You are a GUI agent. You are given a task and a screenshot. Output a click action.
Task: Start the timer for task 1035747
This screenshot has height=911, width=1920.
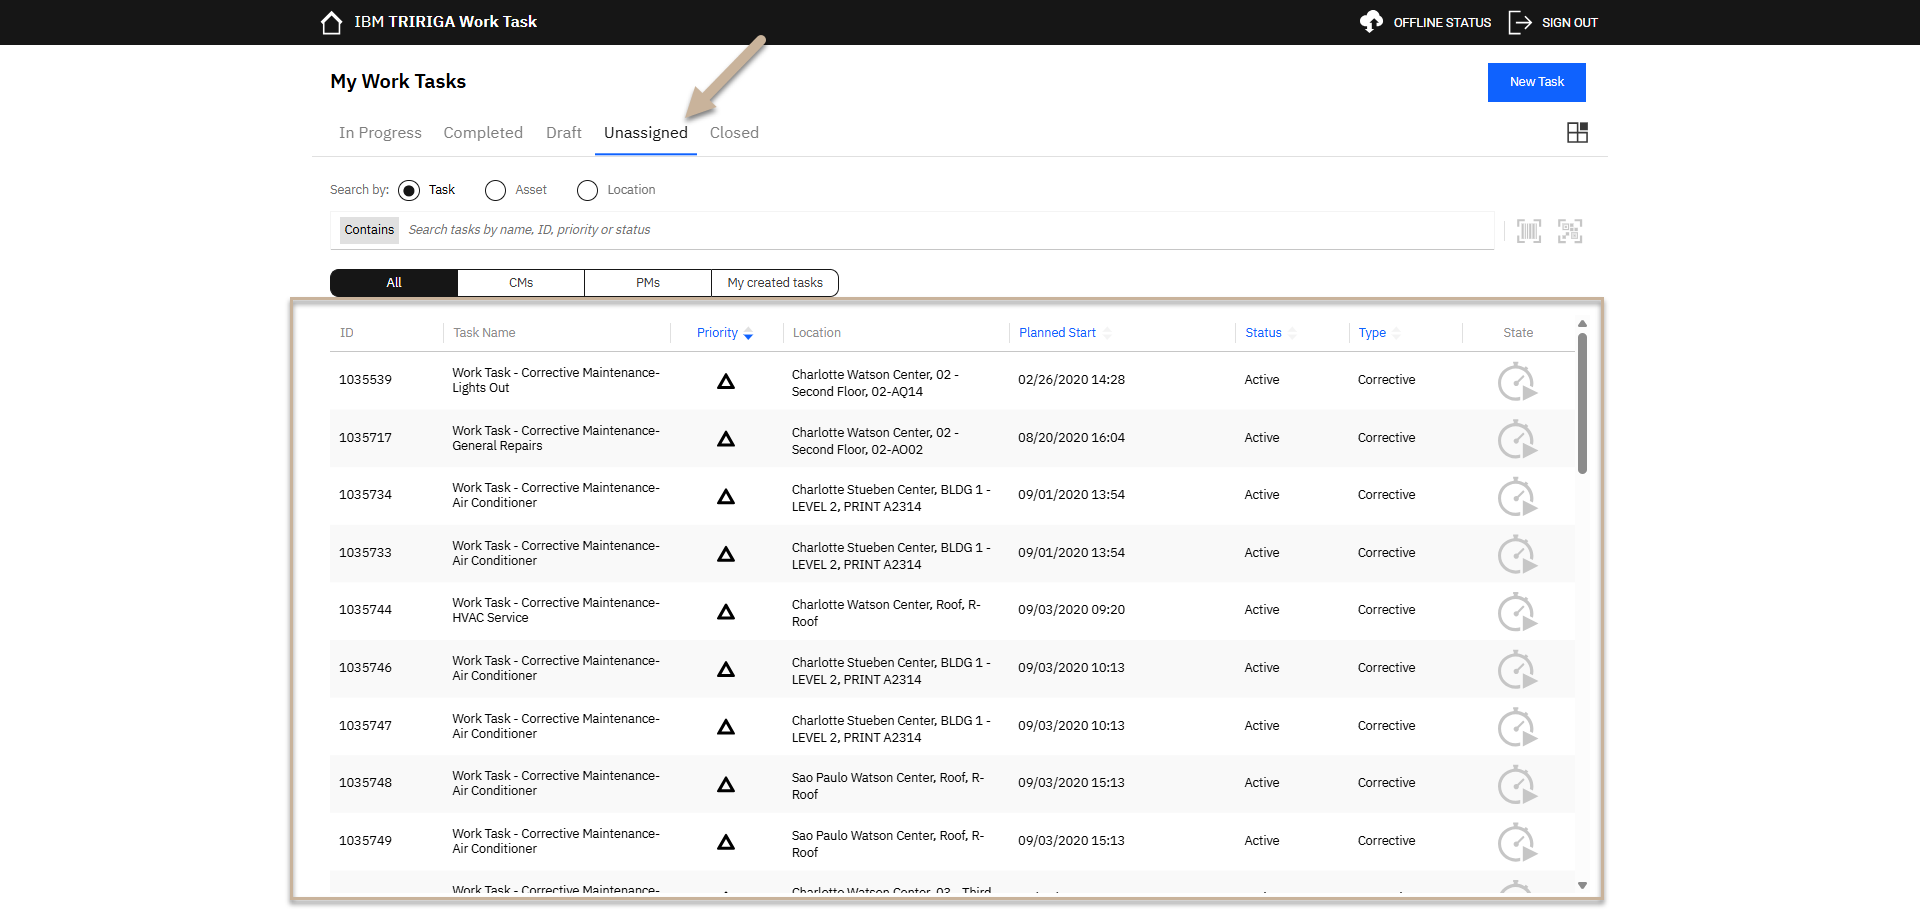pyautogui.click(x=1517, y=728)
